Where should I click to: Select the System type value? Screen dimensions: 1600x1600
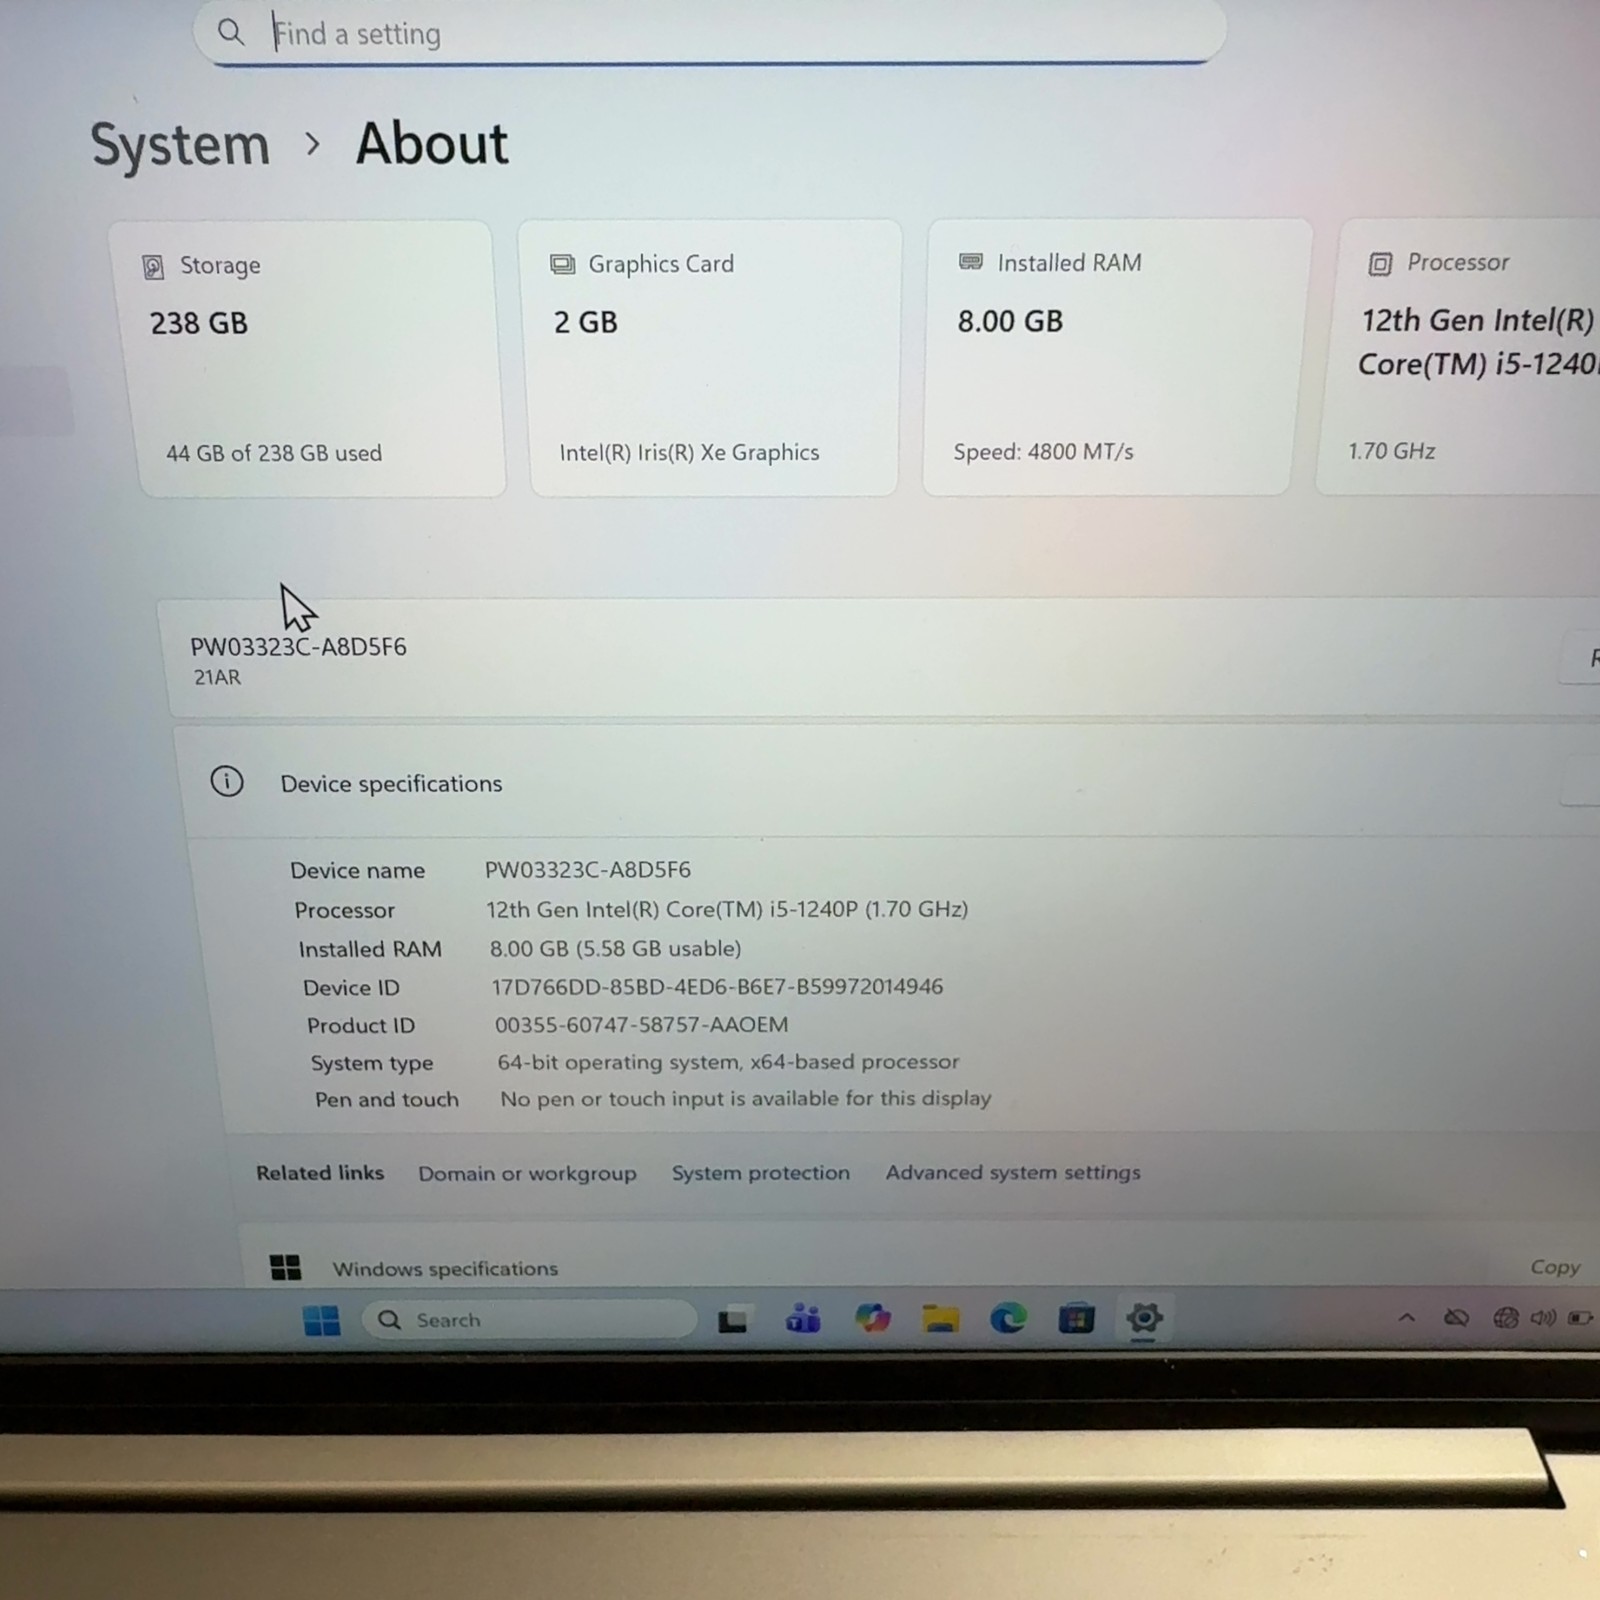(728, 1062)
